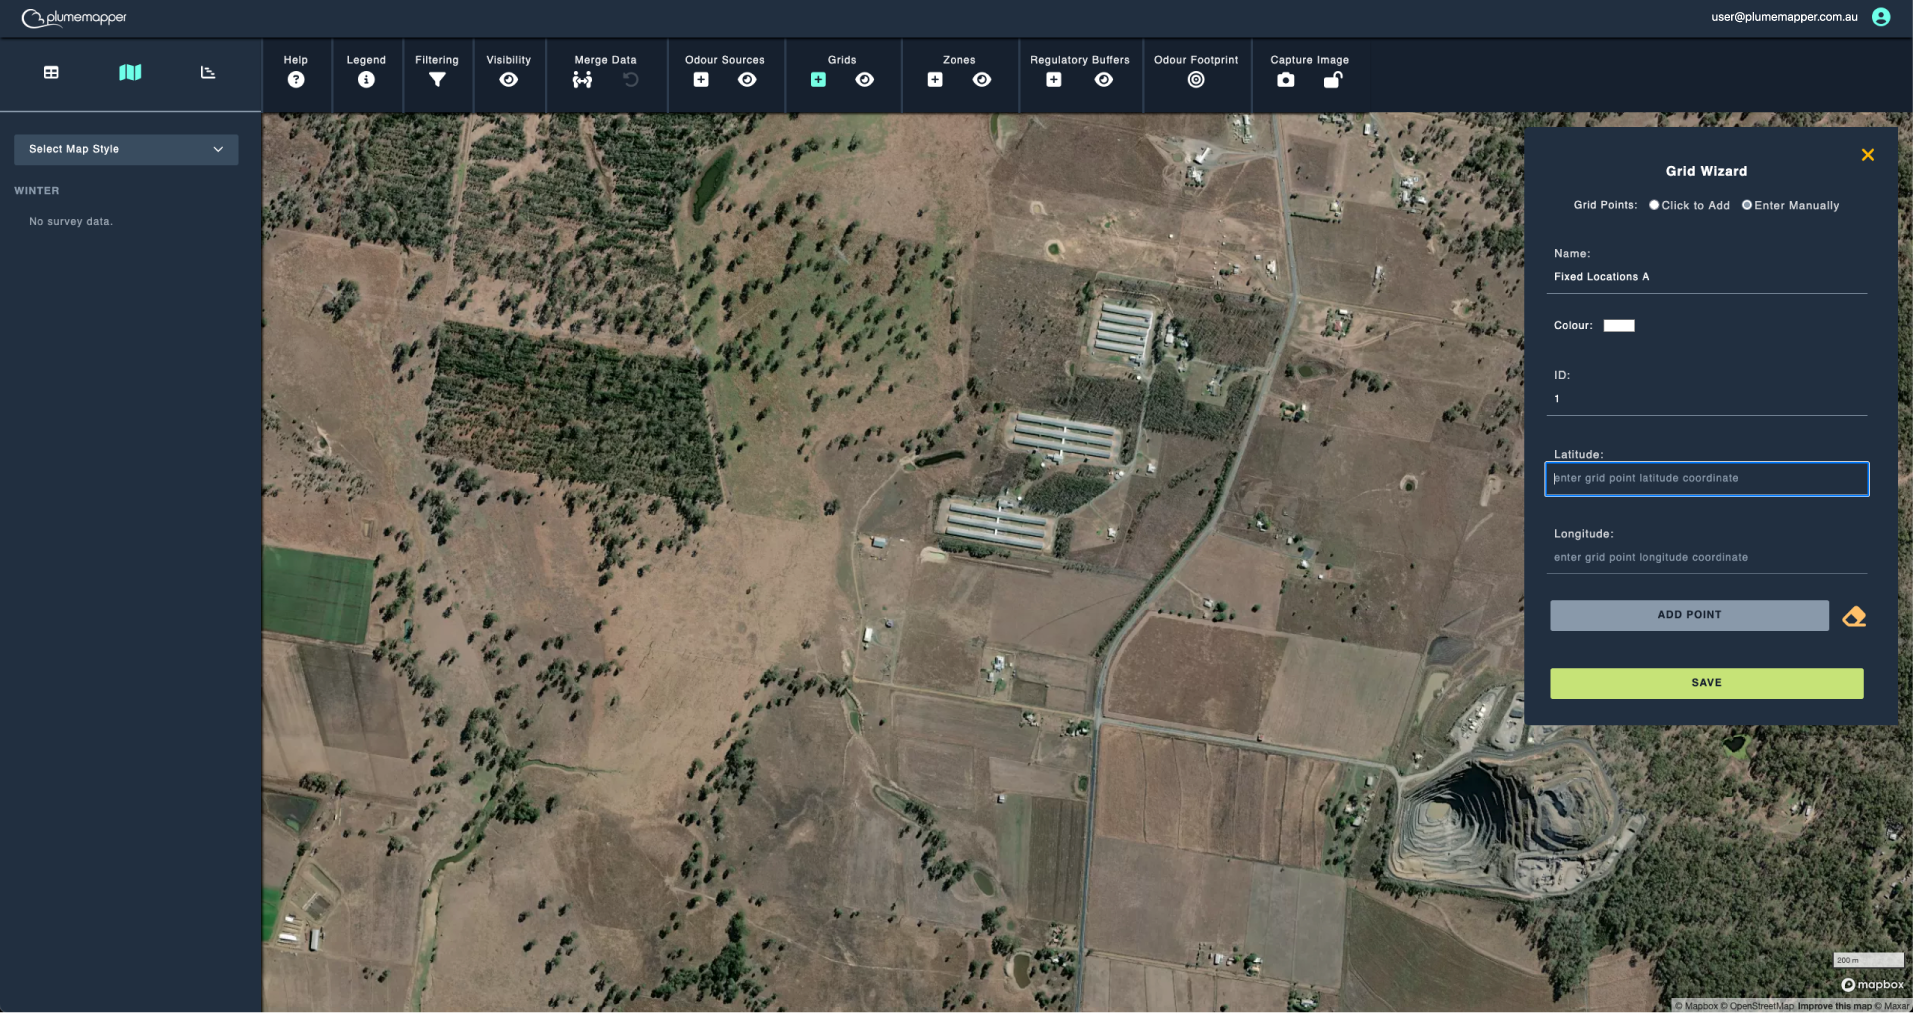The width and height of the screenshot is (1913, 1014).
Task: Toggle Grids visibility eye icon
Action: point(865,80)
